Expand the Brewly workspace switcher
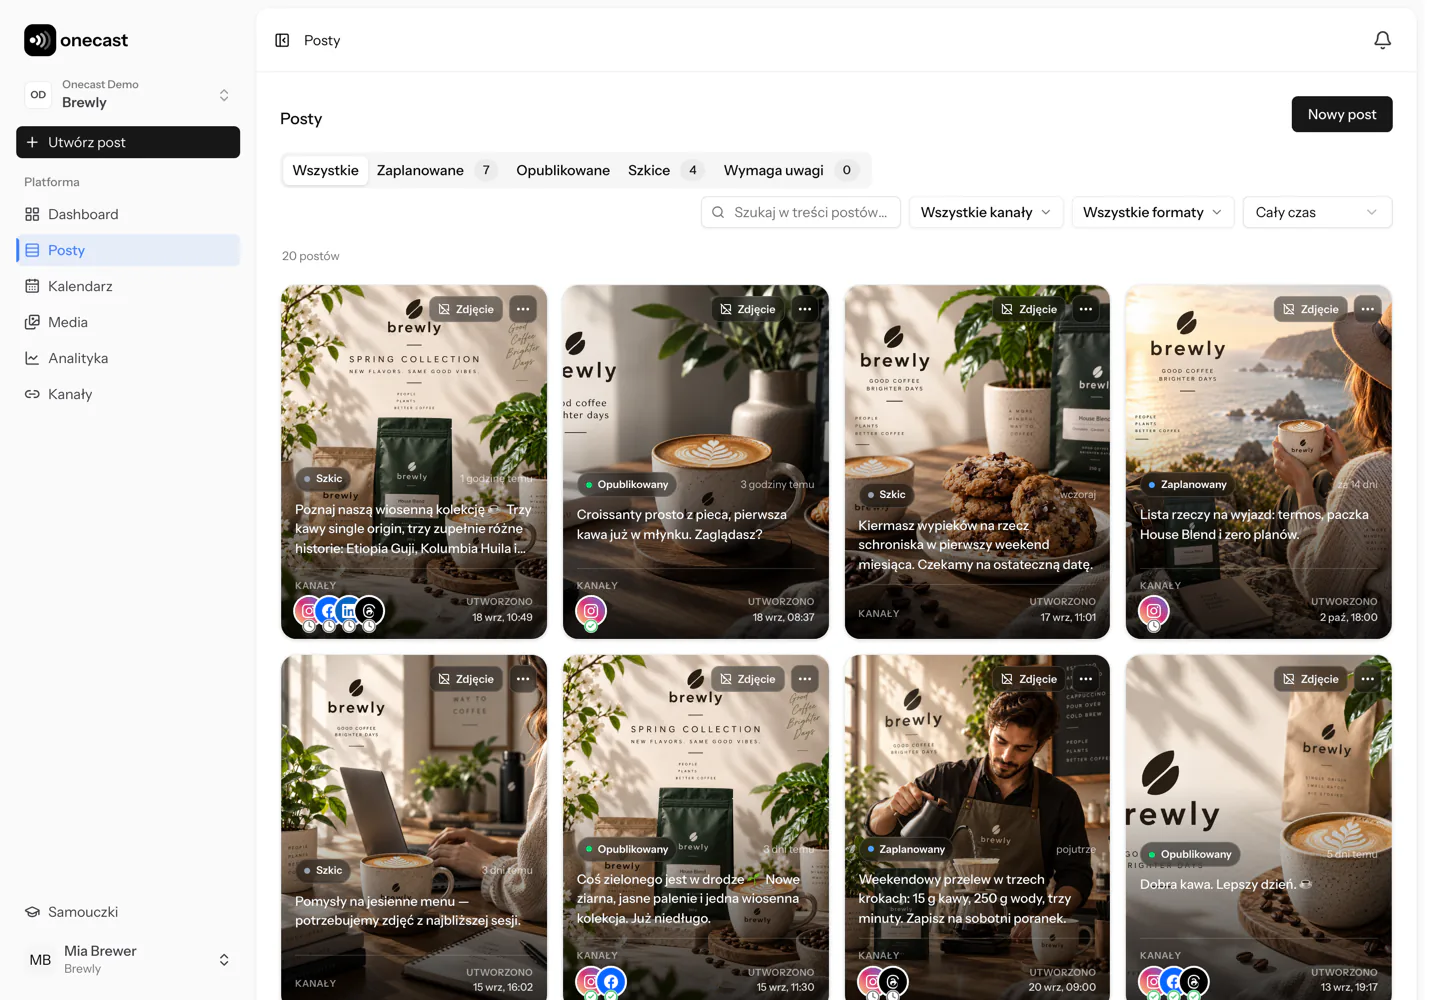1440x1000 pixels. coord(128,94)
